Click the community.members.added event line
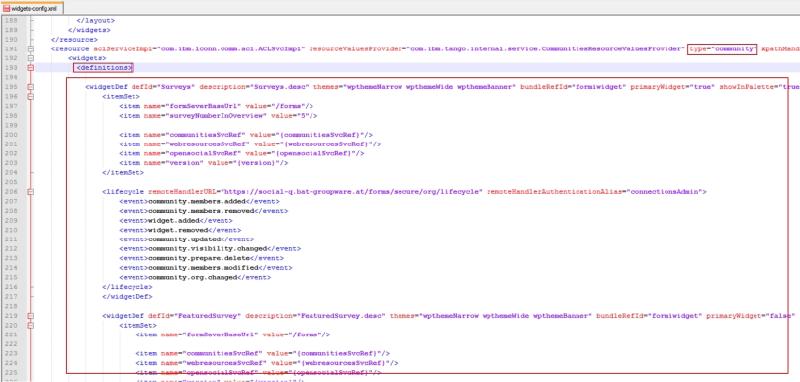Image resolution: width=800 pixels, height=382 pixels. pos(199,201)
